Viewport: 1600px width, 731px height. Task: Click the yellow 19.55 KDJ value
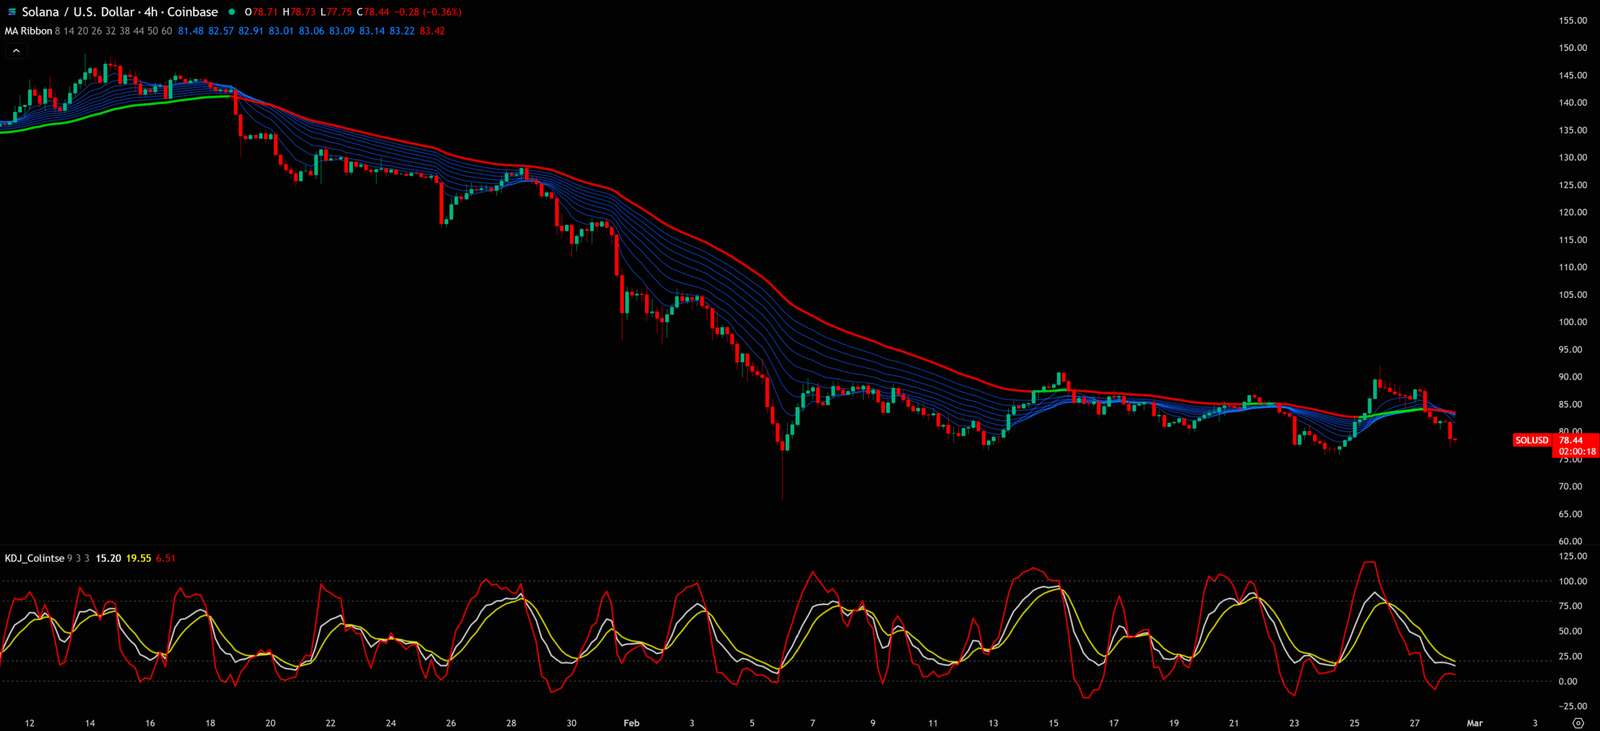(138, 558)
